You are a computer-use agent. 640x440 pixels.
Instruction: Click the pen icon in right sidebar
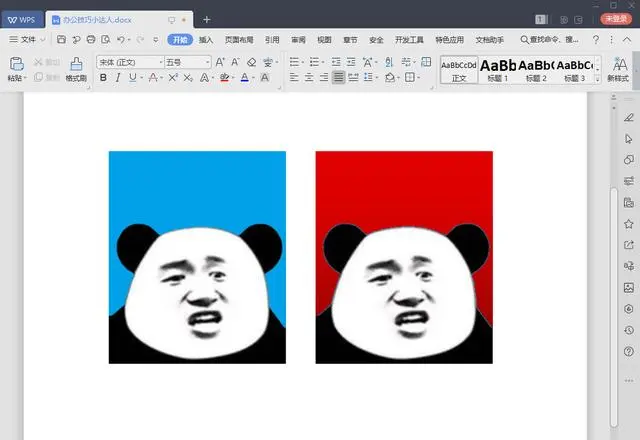[629, 118]
